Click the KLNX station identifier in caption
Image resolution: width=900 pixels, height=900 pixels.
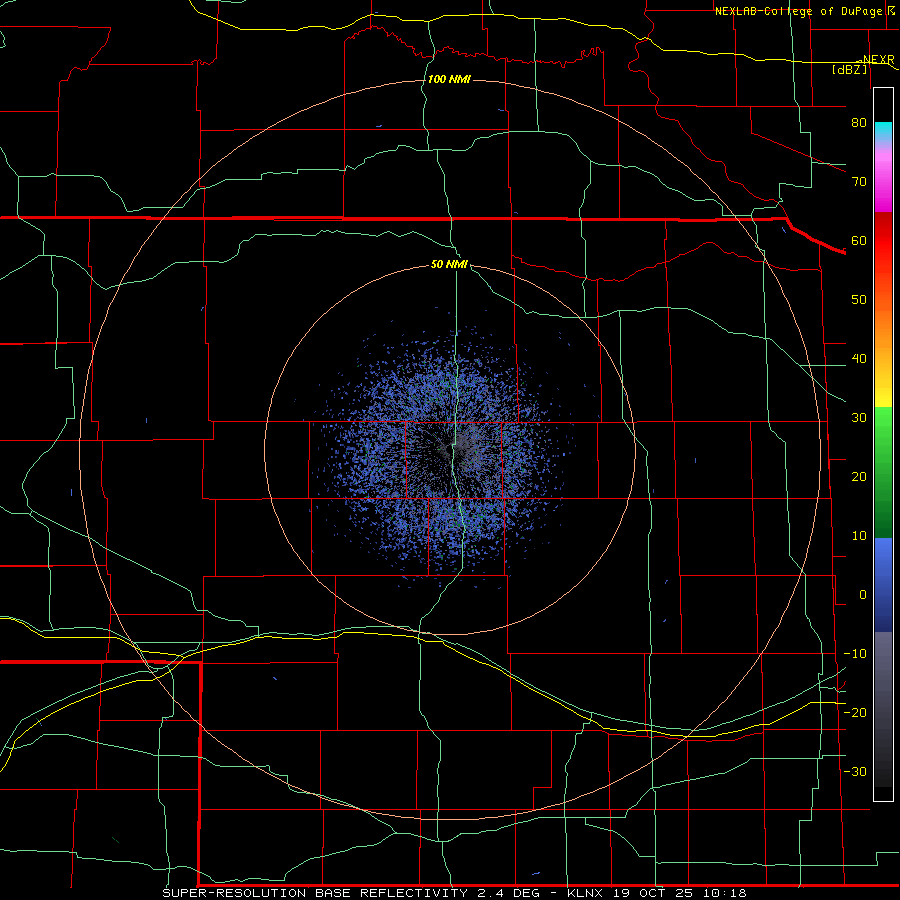coord(585,893)
